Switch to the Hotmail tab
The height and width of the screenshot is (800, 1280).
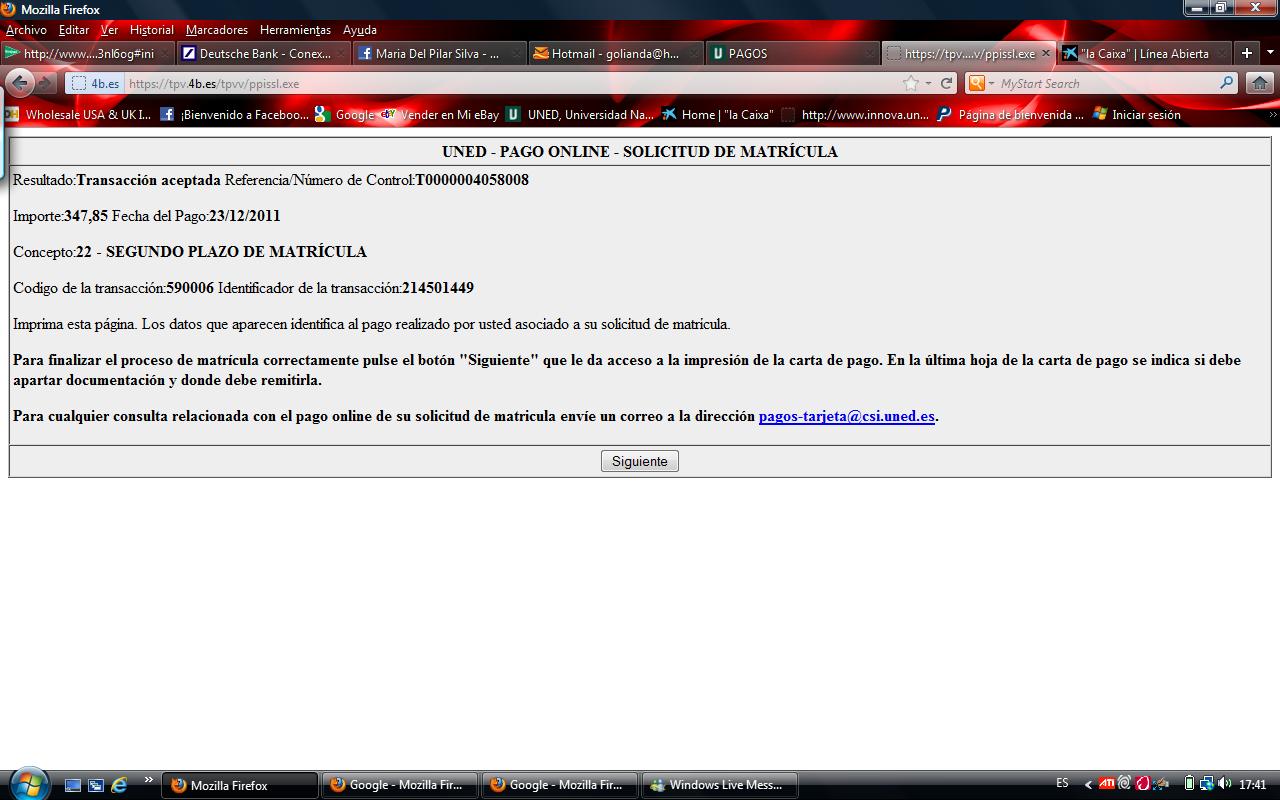coord(614,53)
